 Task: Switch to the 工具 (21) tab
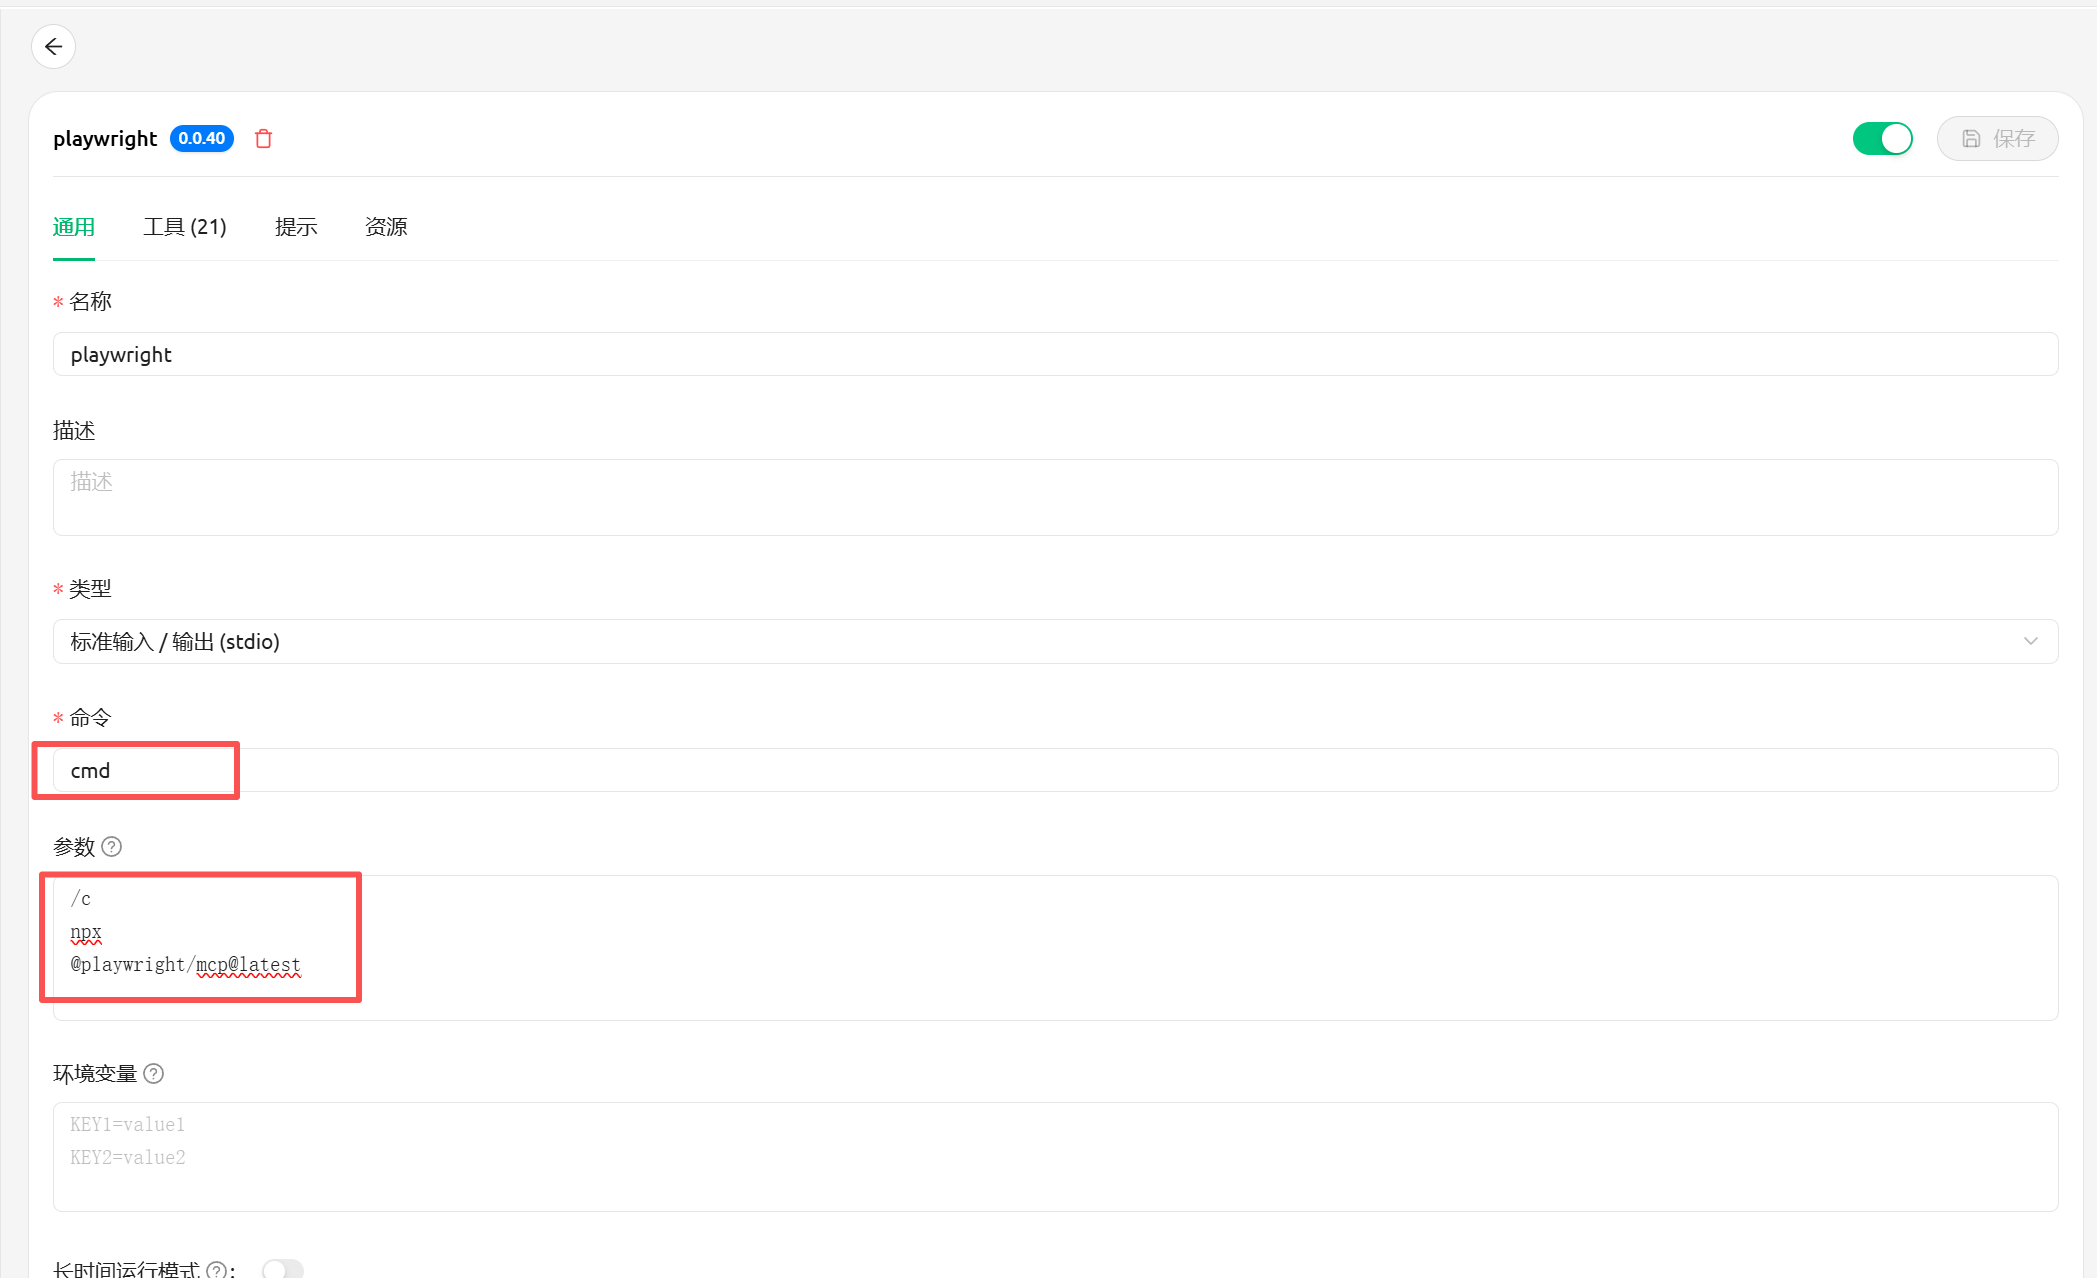click(x=185, y=227)
